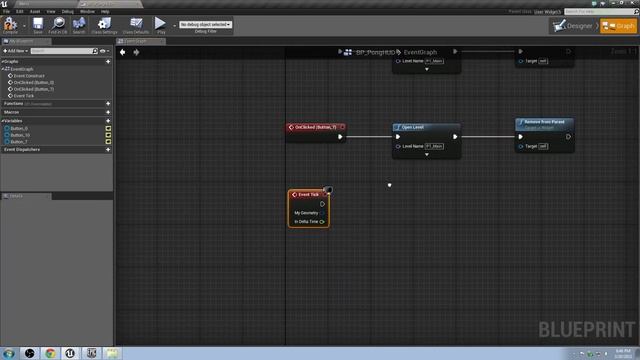Collapse the Graphs section

[x=3, y=62]
